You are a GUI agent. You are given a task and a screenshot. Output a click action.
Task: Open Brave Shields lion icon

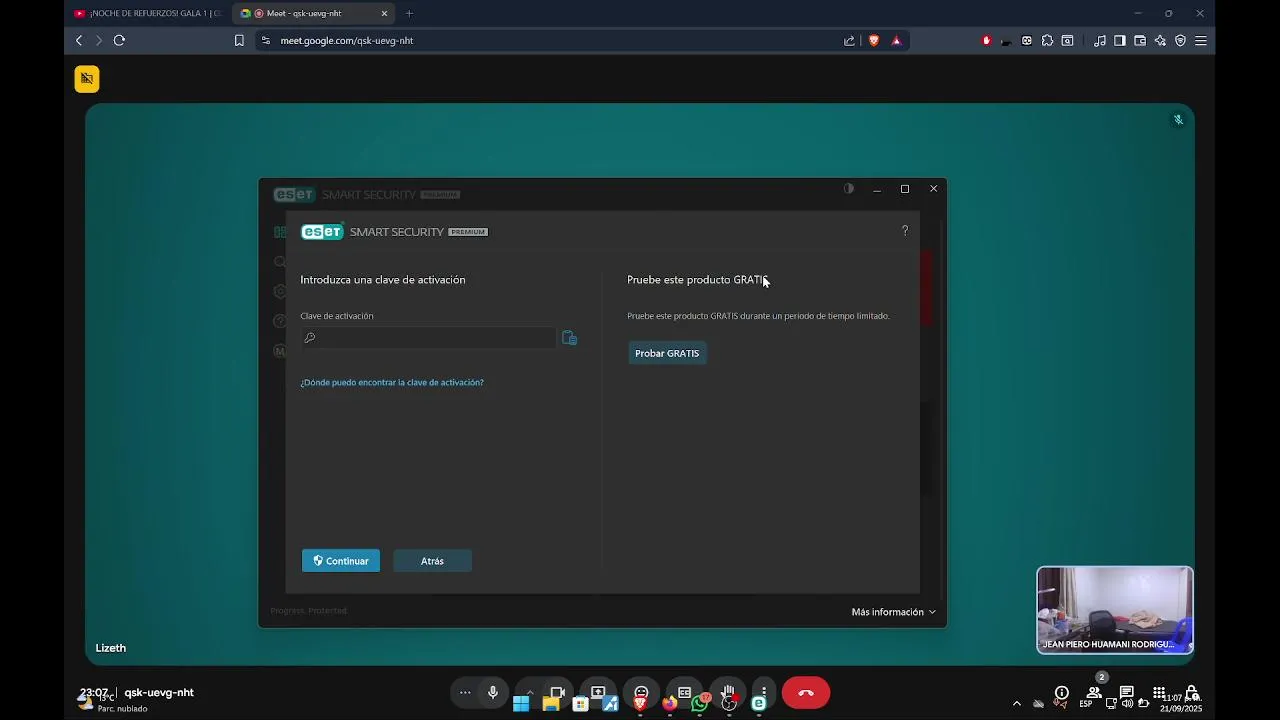(x=874, y=40)
